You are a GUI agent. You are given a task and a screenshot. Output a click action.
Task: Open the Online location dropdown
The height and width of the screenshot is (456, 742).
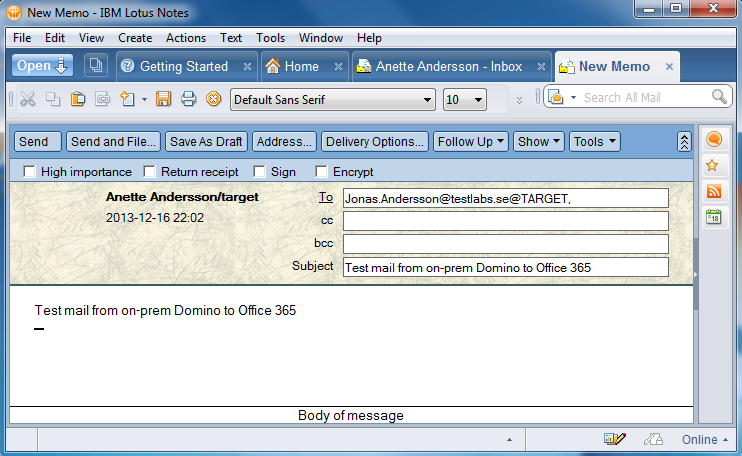pyautogui.click(x=704, y=439)
